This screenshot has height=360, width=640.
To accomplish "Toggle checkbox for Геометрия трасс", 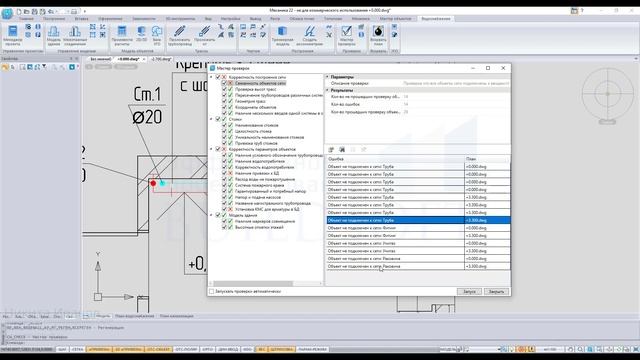I will point(224,101).
